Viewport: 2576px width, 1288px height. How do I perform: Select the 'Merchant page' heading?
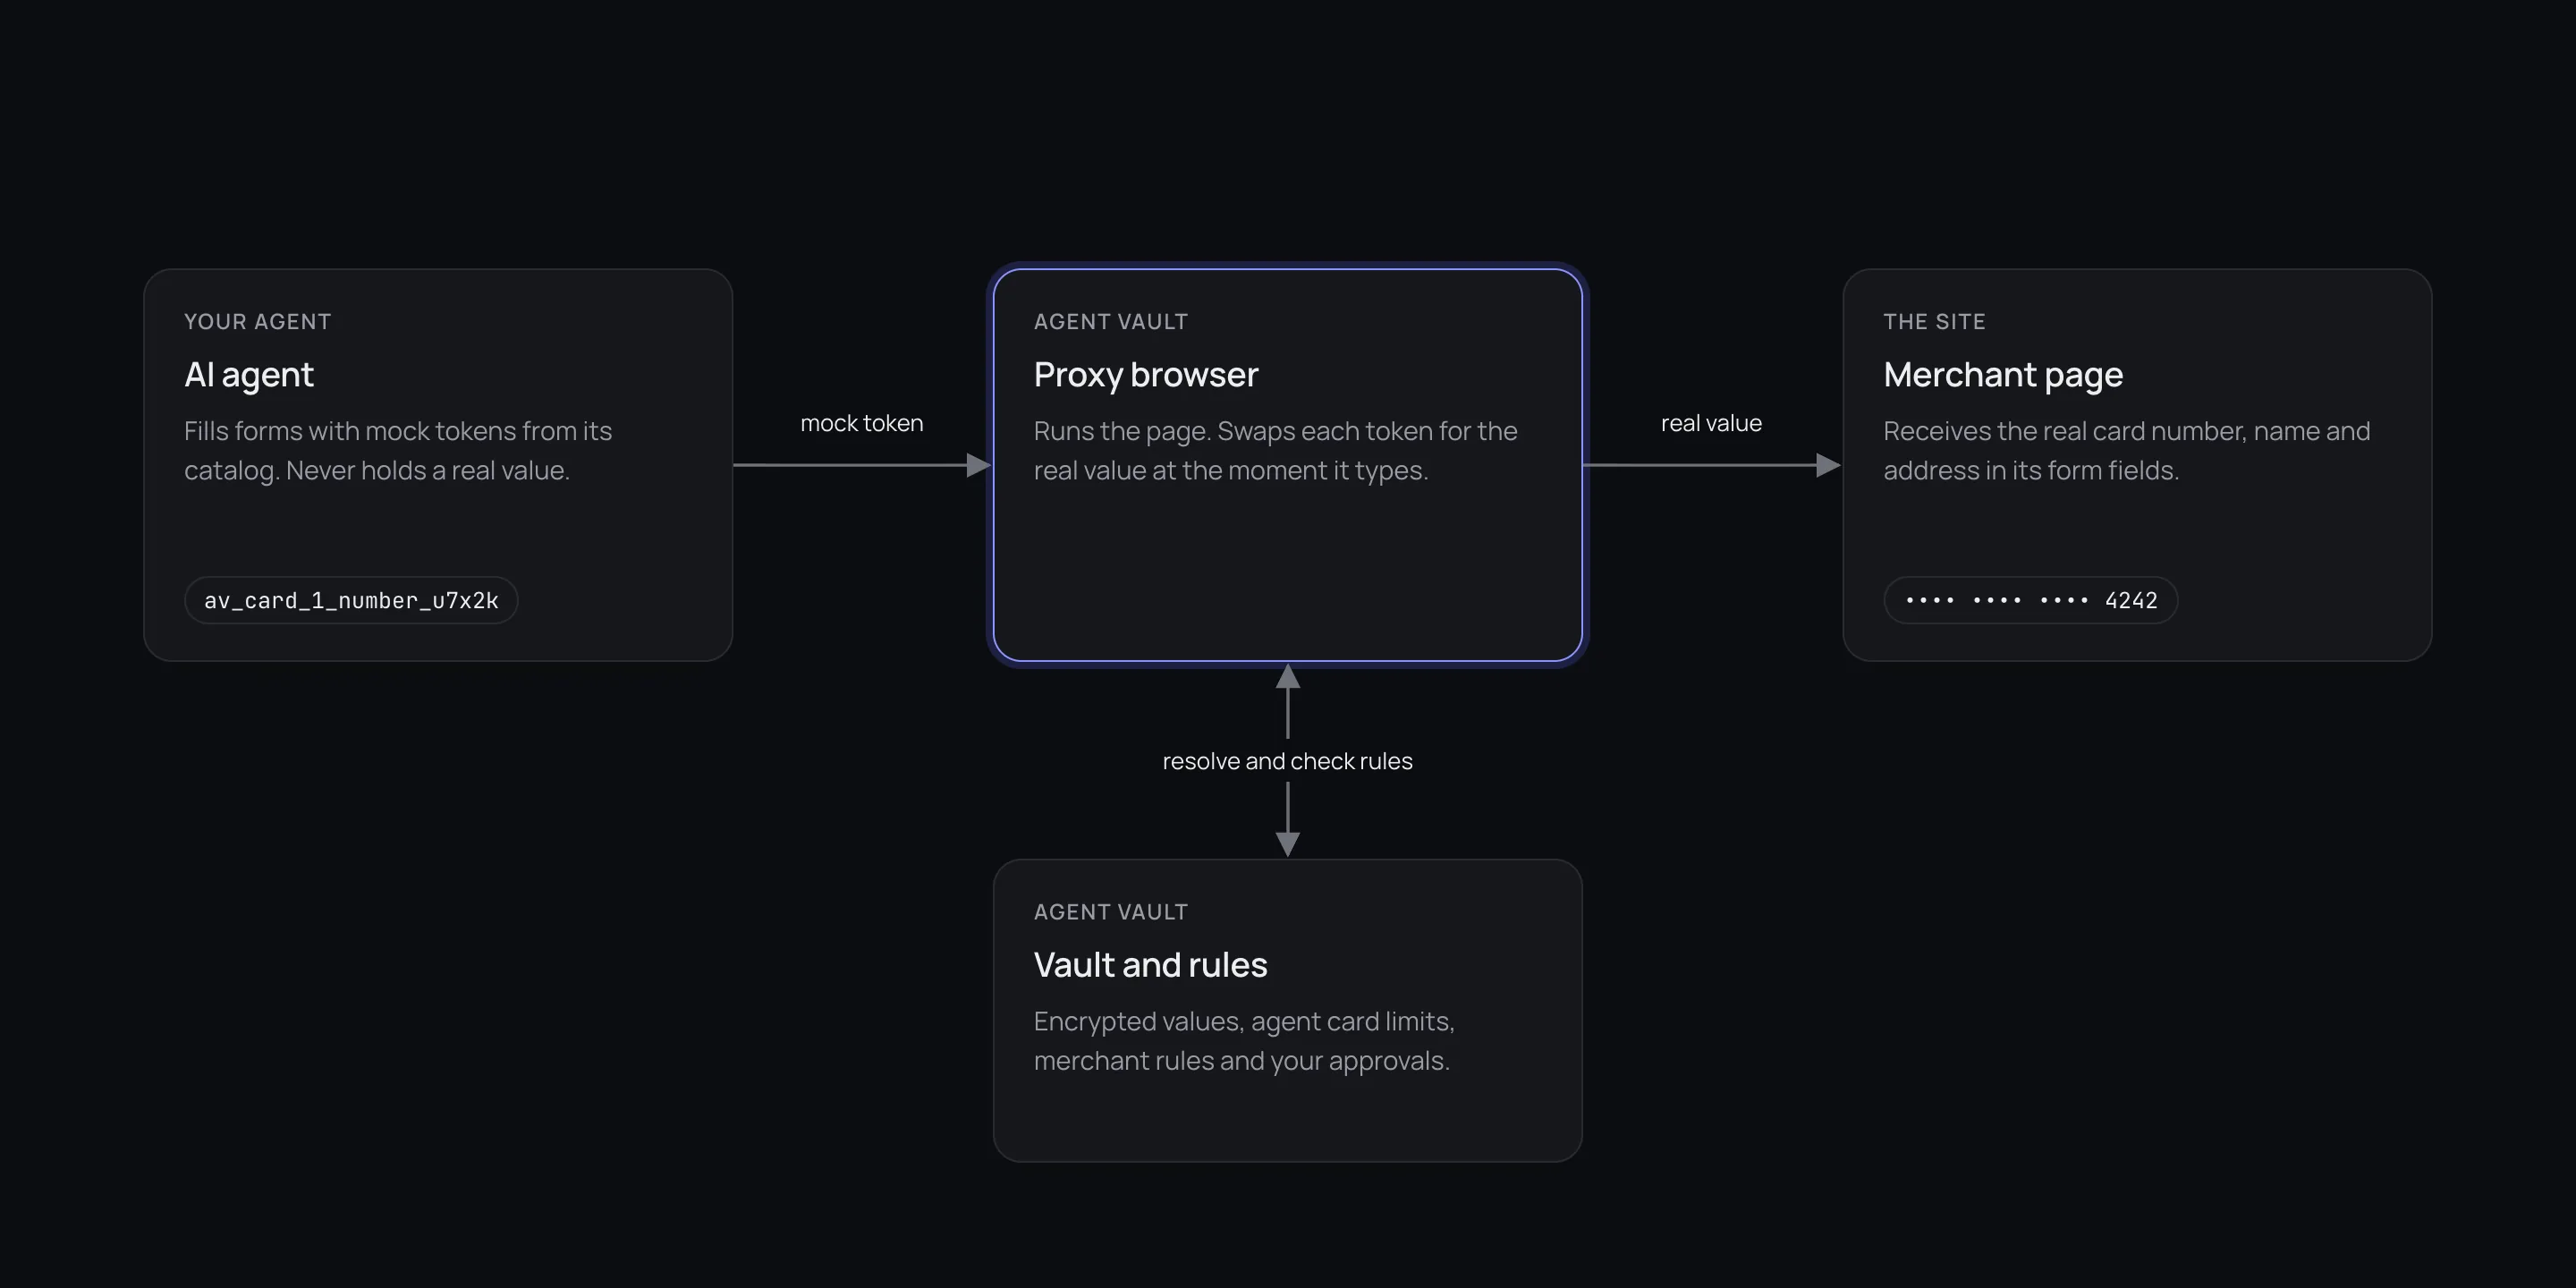click(x=2003, y=375)
